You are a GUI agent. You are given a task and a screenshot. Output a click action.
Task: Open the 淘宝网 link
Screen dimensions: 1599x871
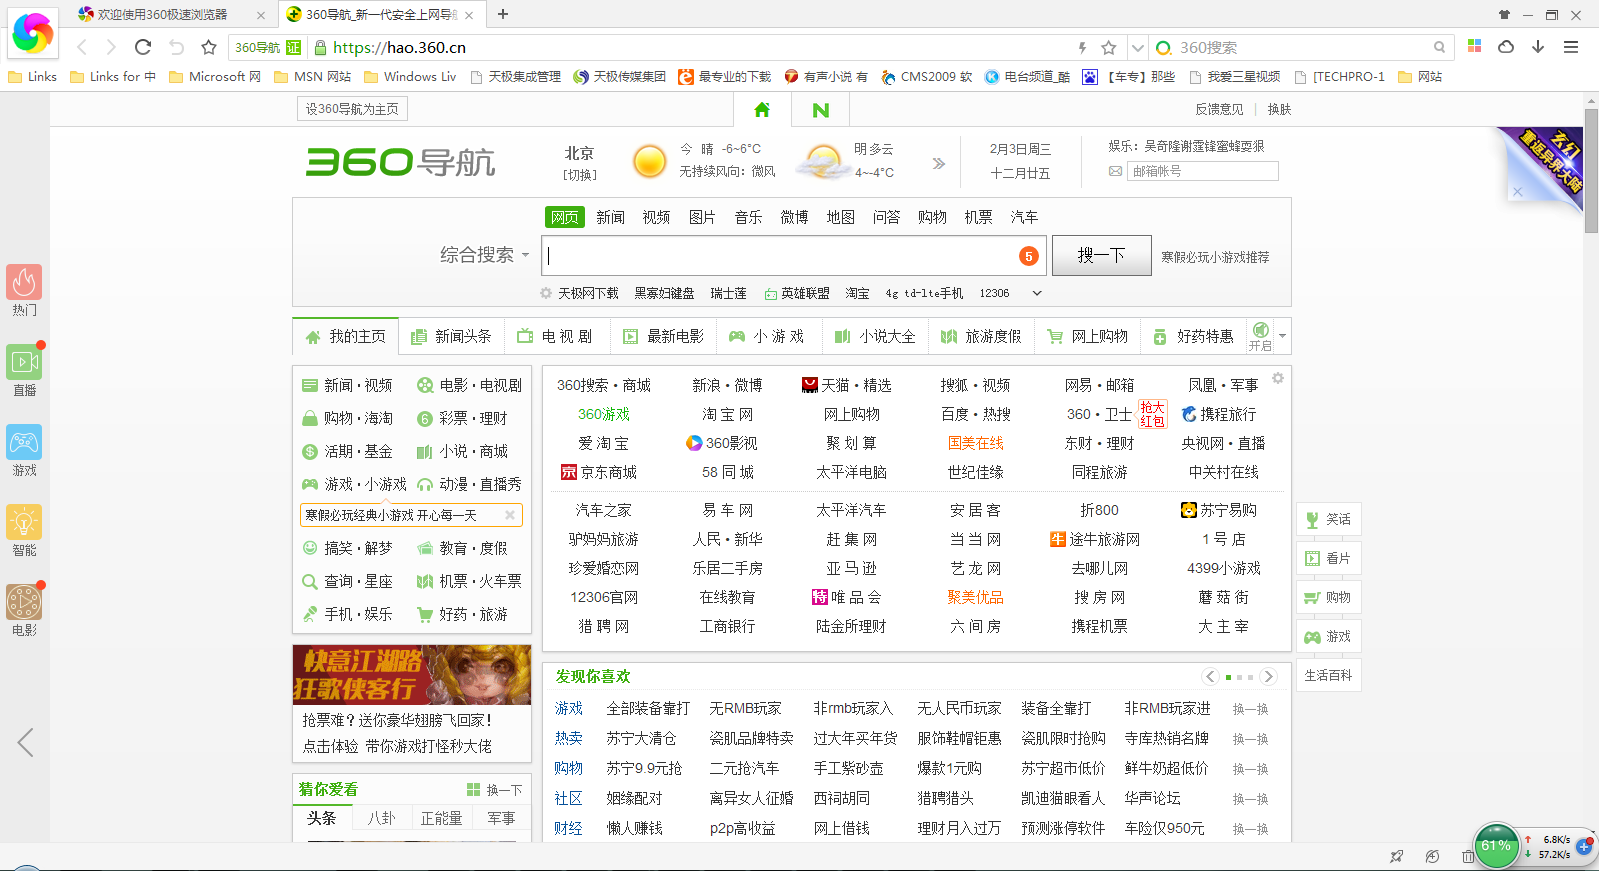[727, 414]
